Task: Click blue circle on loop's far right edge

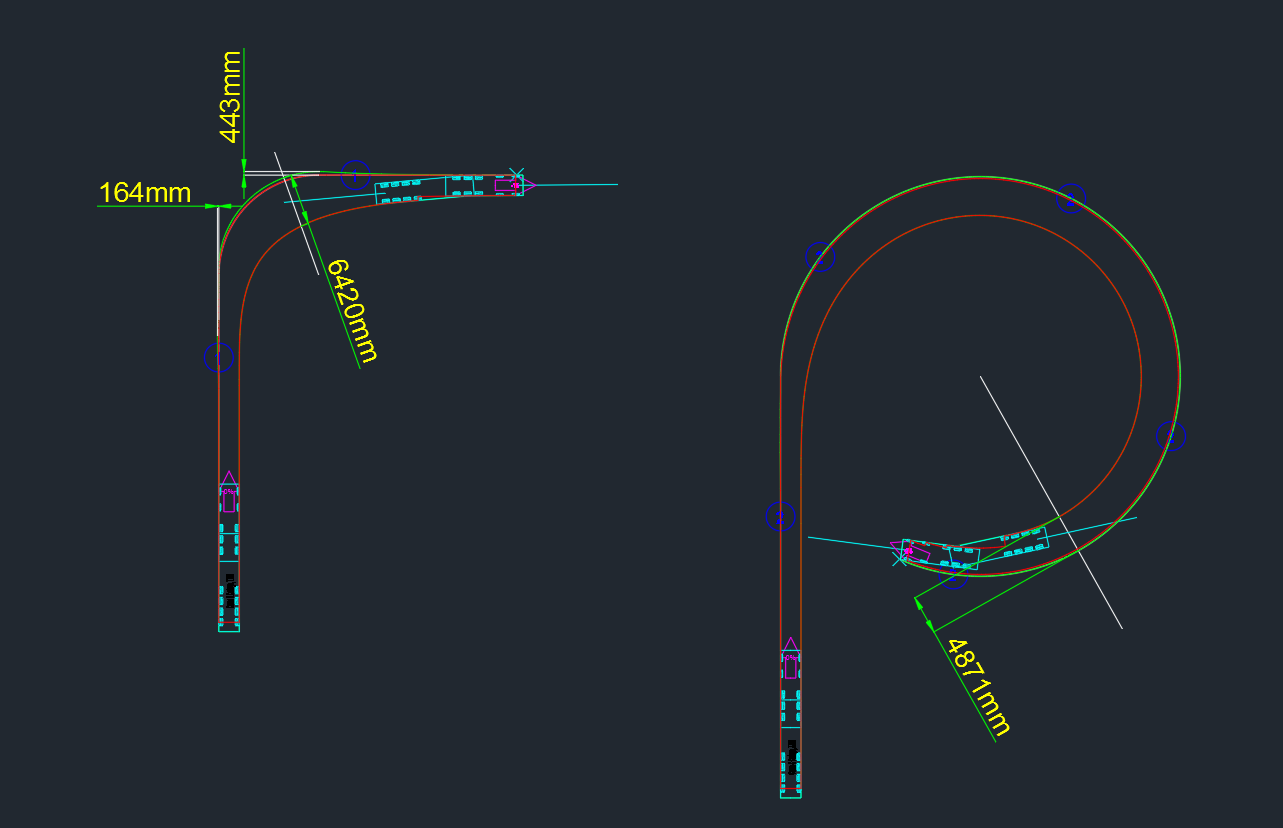Action: 1171,435
